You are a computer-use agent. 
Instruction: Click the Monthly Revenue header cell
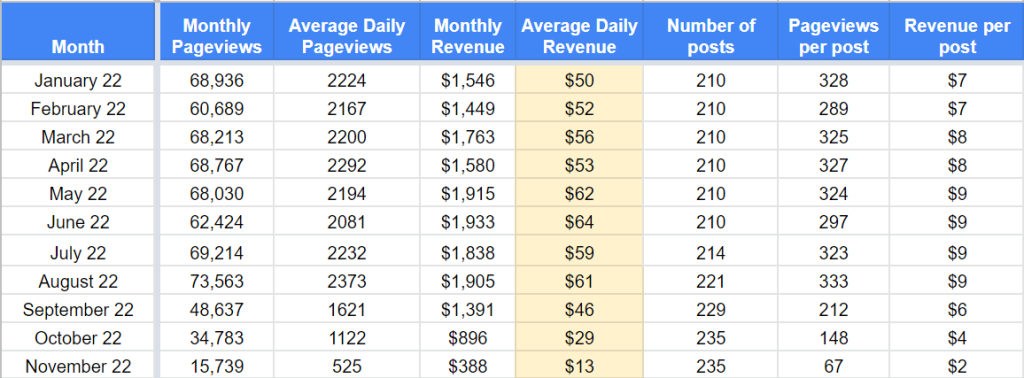click(x=468, y=32)
